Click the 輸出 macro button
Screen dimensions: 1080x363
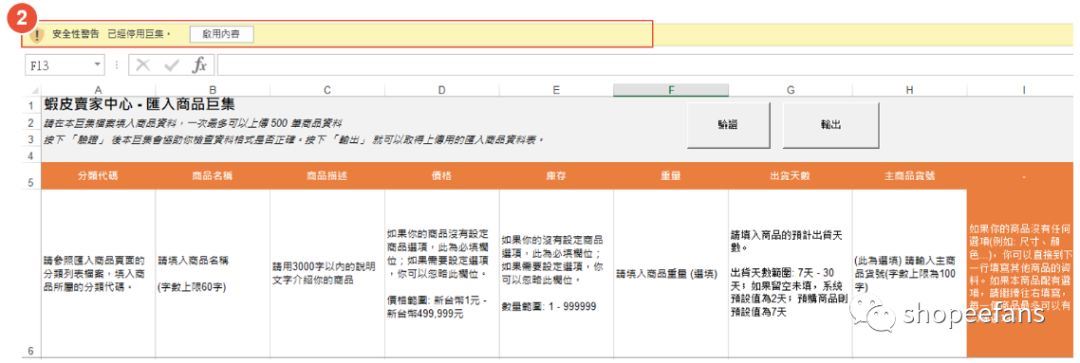pos(831,125)
